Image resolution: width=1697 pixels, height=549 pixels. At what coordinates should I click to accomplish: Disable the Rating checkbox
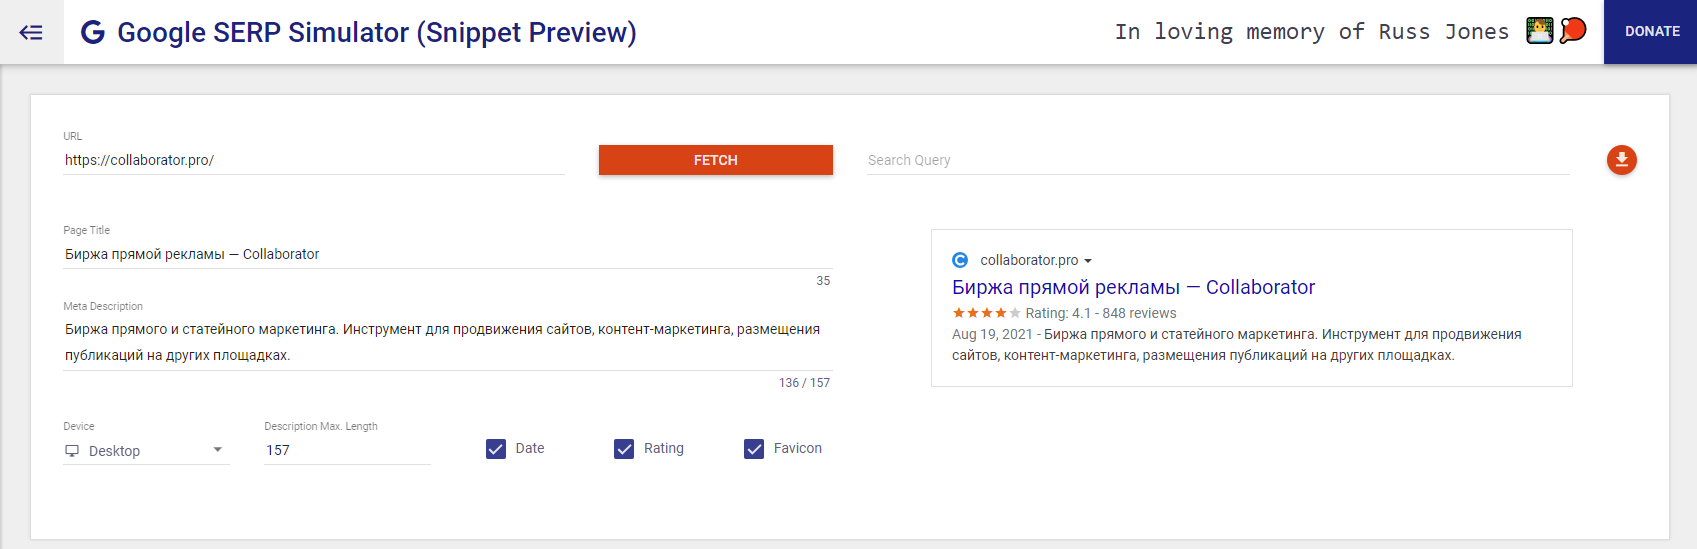(624, 449)
